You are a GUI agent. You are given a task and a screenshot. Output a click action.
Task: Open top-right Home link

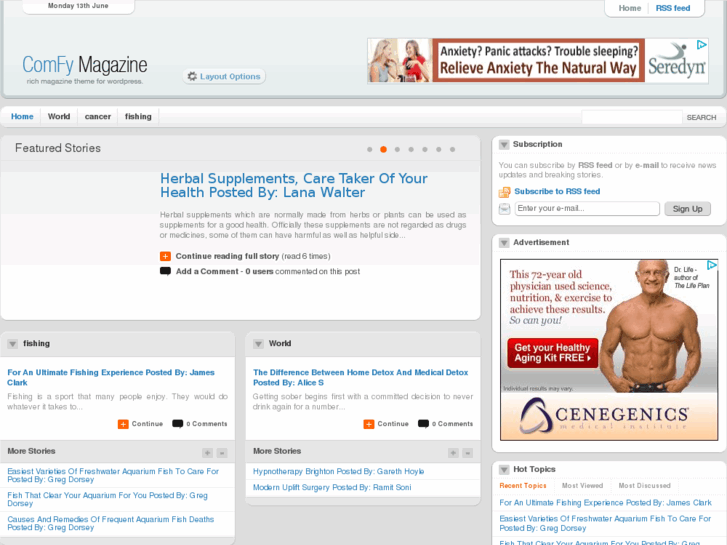point(630,8)
